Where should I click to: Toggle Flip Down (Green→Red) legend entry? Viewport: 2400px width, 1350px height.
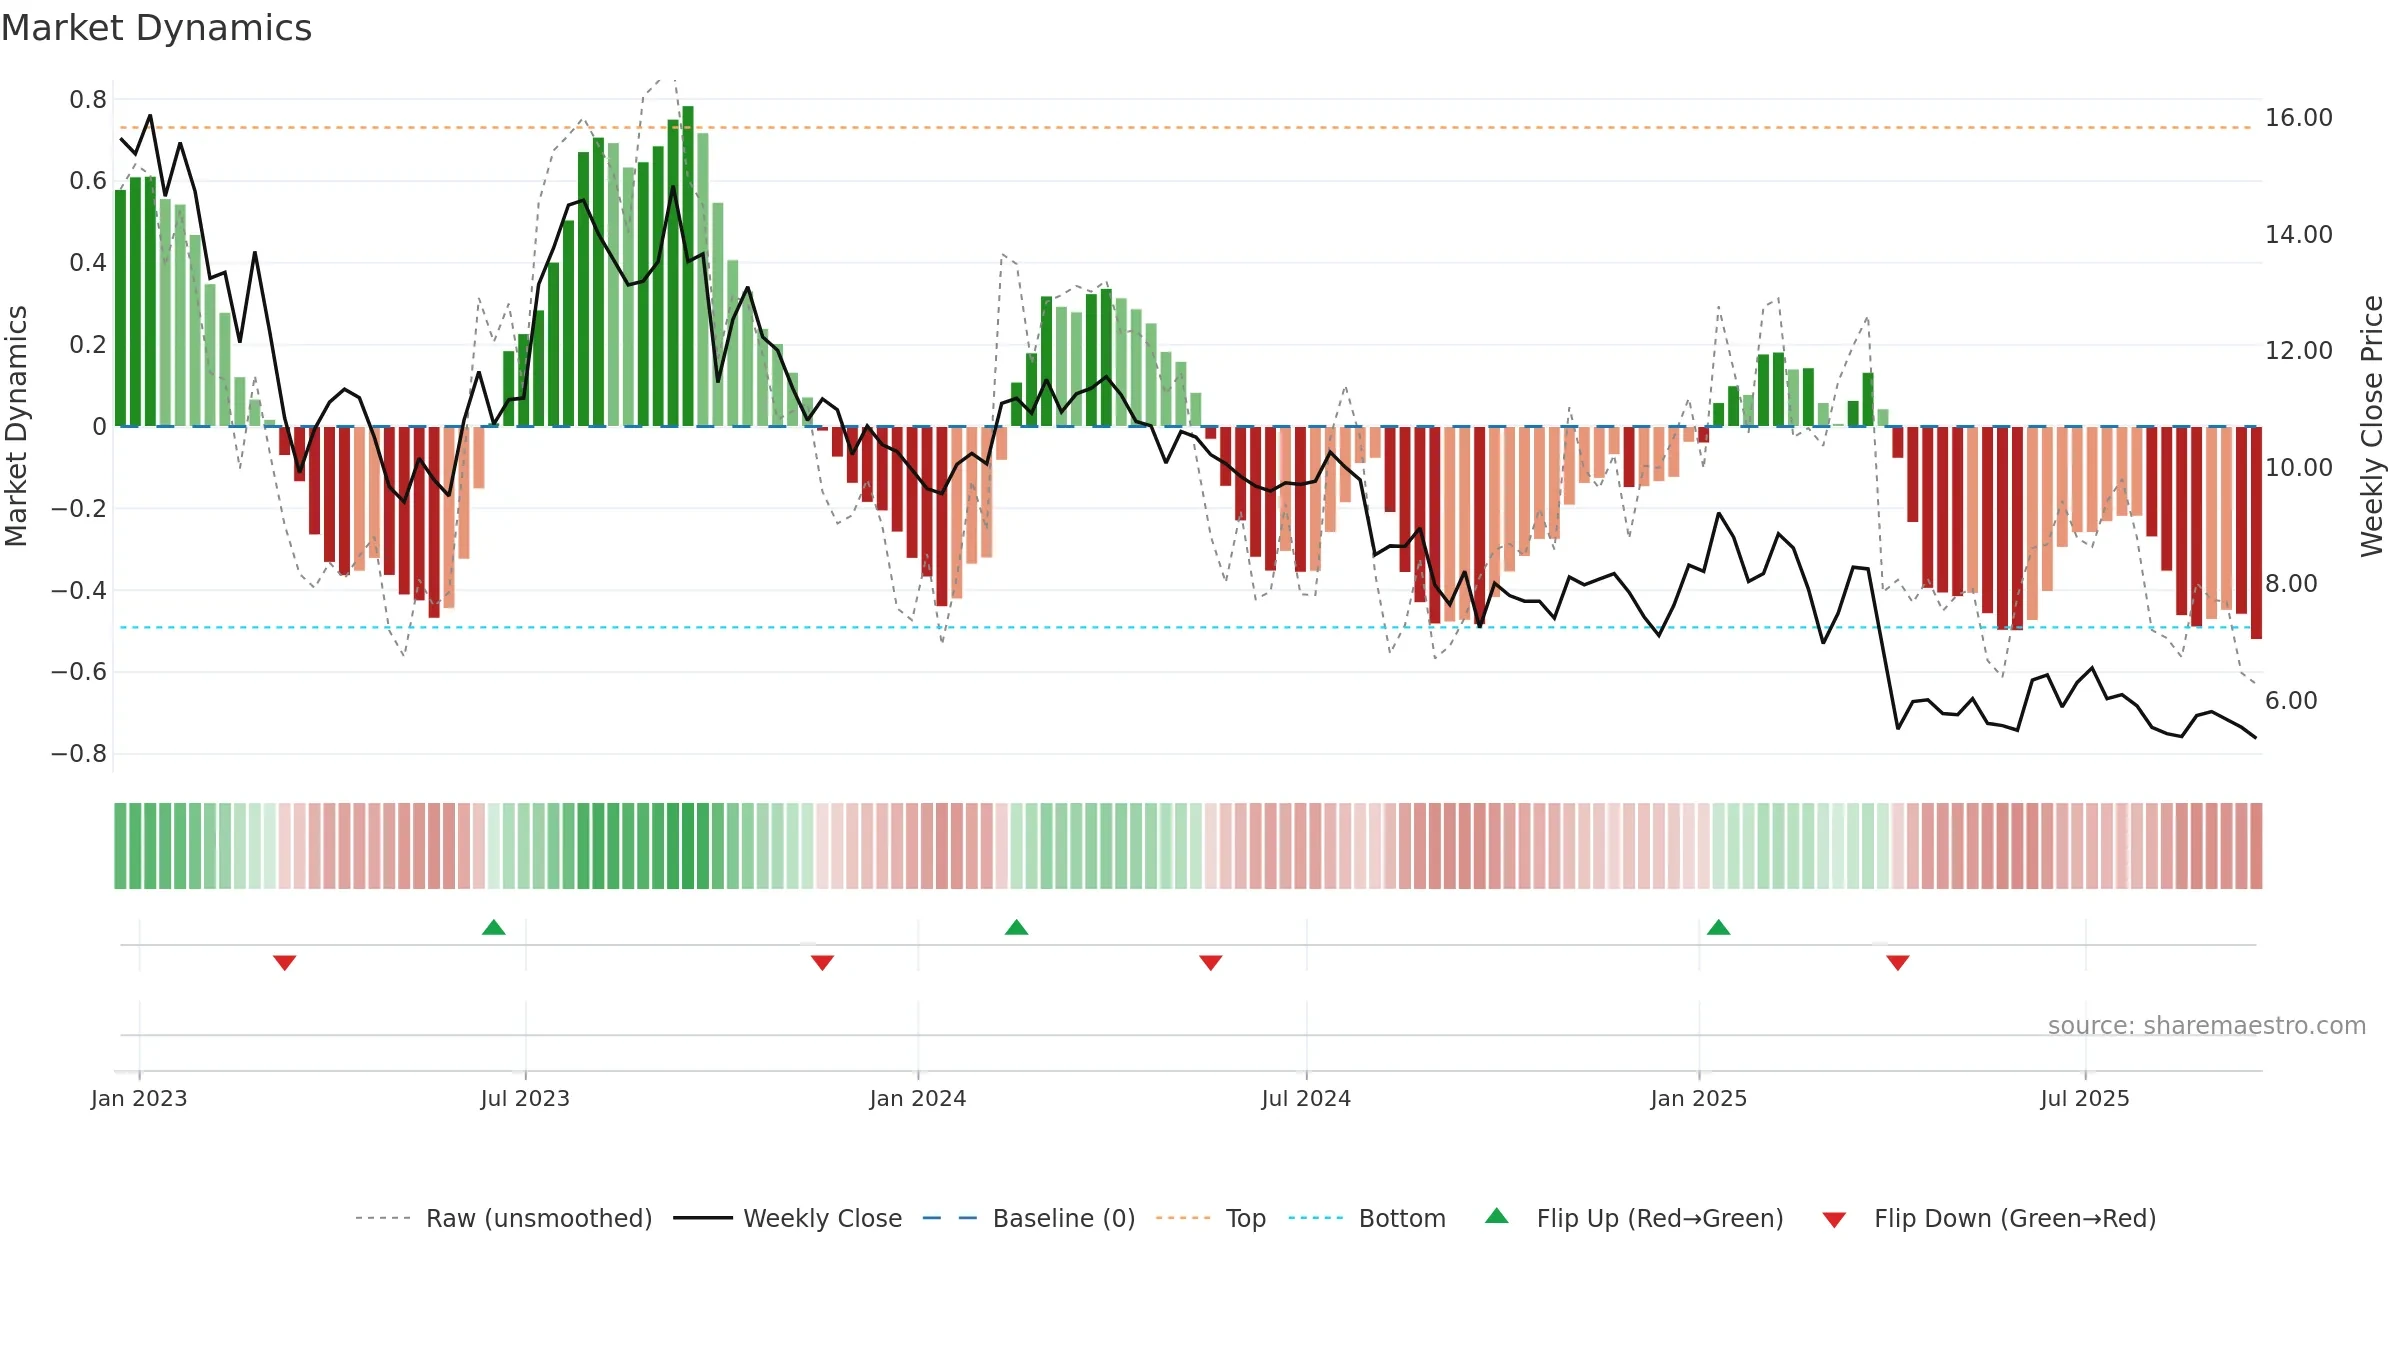coord(1989,1218)
